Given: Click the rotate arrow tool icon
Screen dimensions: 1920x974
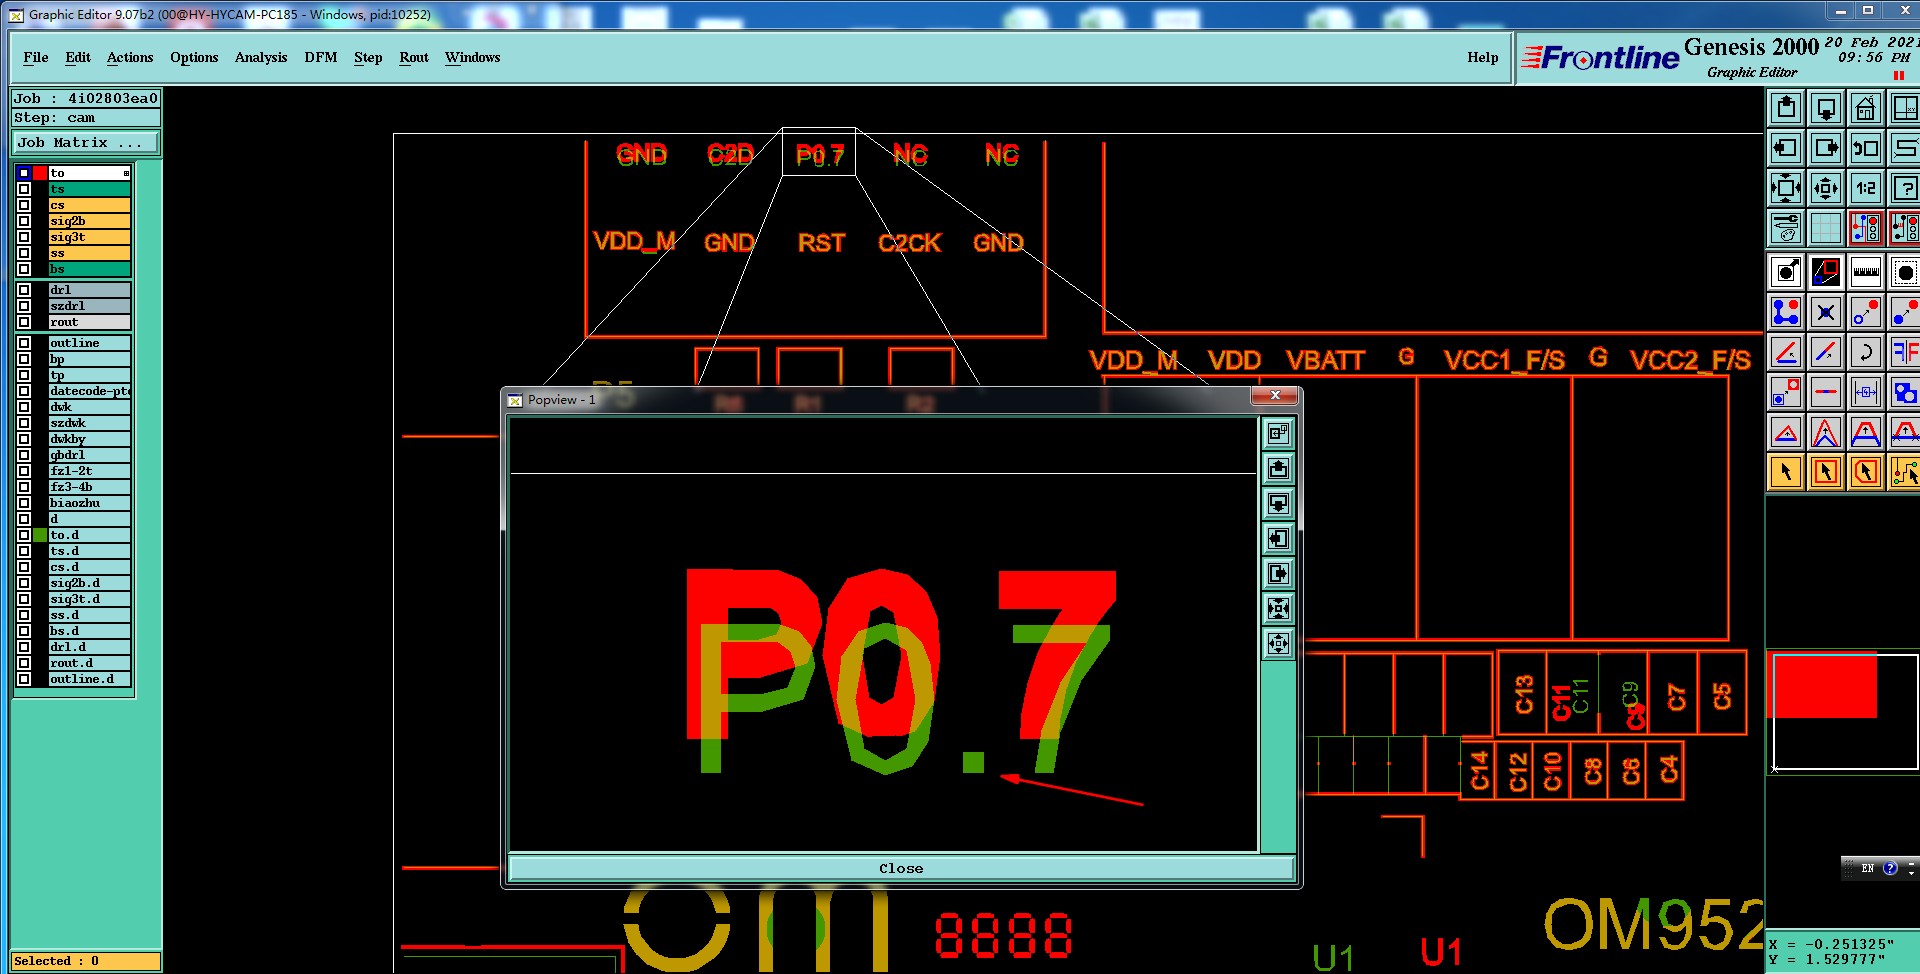Looking at the screenshot, I should click(x=1866, y=352).
